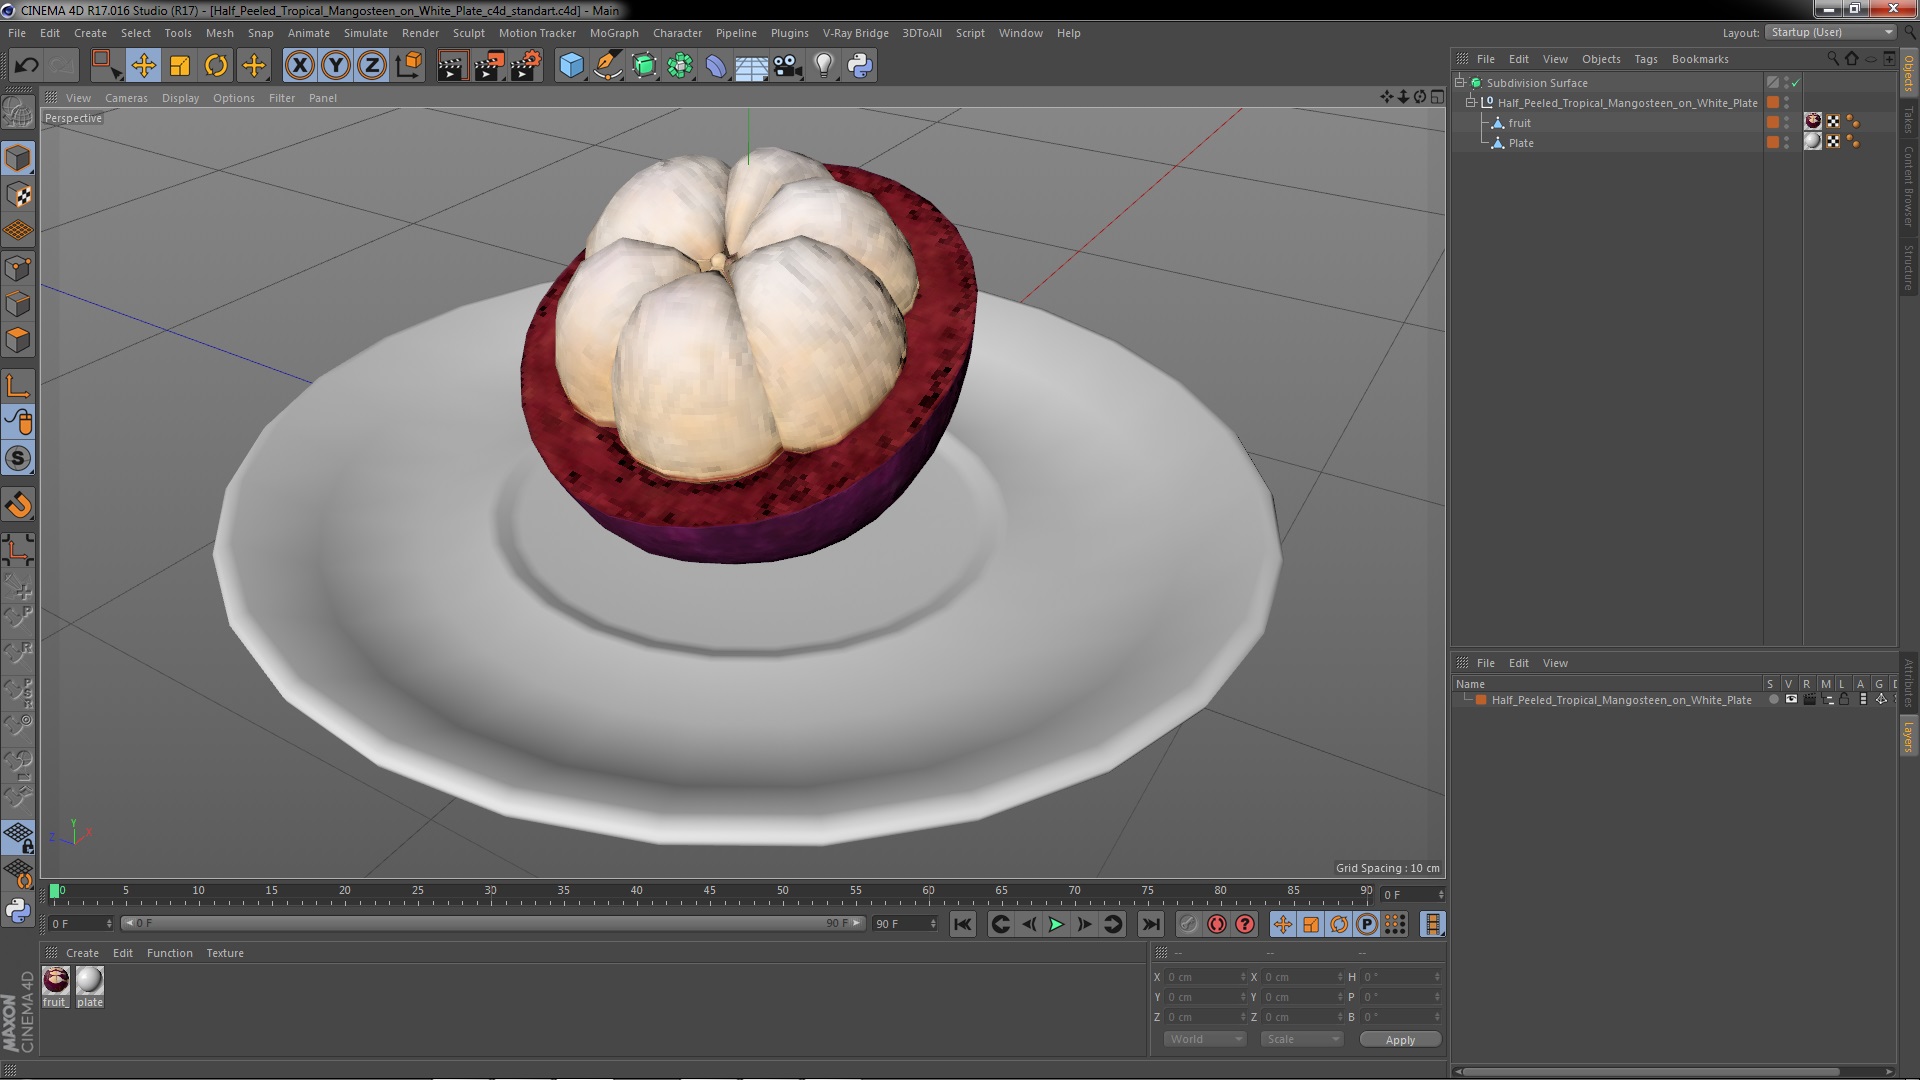Click frame 45 on timeline ruler
The image size is (1920, 1080).
coord(709,891)
